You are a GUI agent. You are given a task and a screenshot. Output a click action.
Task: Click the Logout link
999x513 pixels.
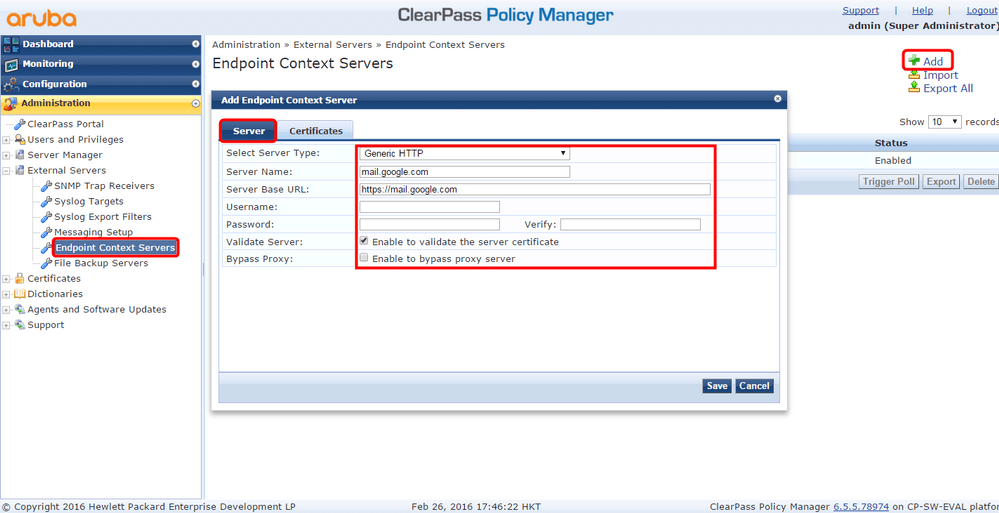(x=982, y=10)
